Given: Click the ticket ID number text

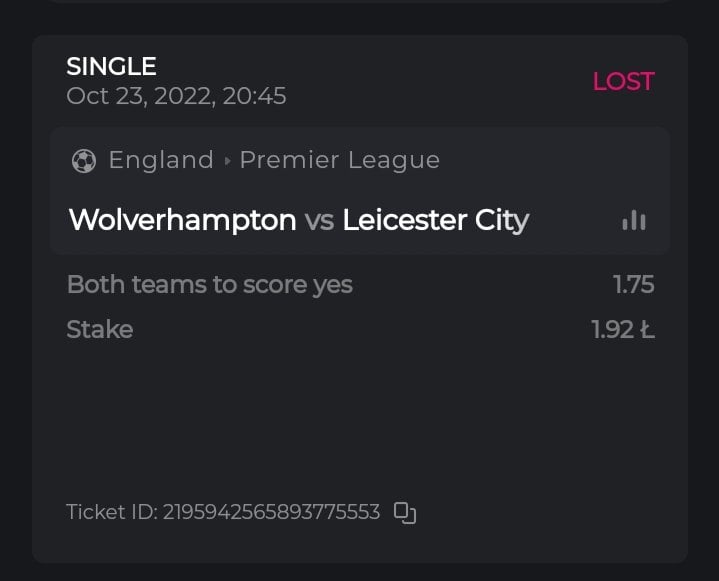Looking at the screenshot, I should click(271, 512).
